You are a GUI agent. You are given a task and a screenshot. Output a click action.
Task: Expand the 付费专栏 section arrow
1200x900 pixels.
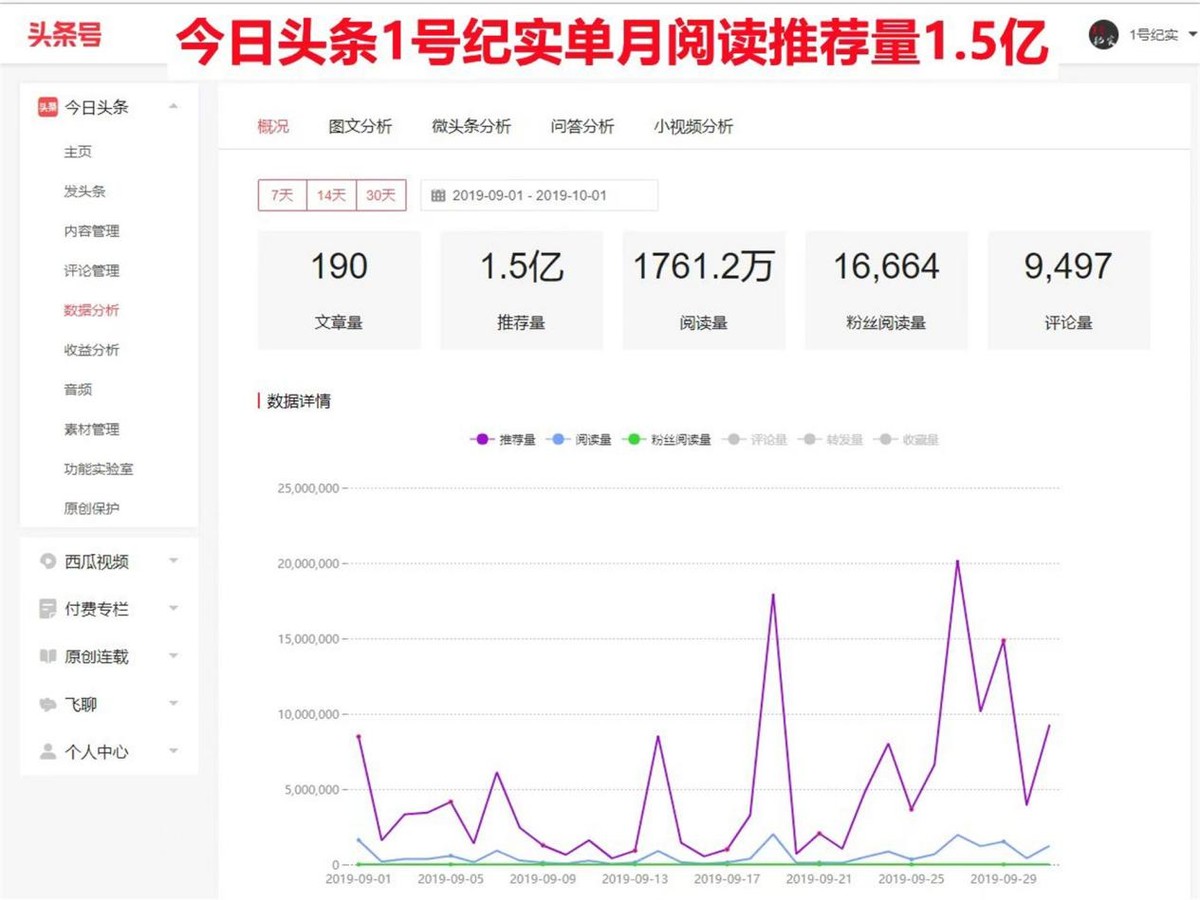pyautogui.click(x=173, y=609)
